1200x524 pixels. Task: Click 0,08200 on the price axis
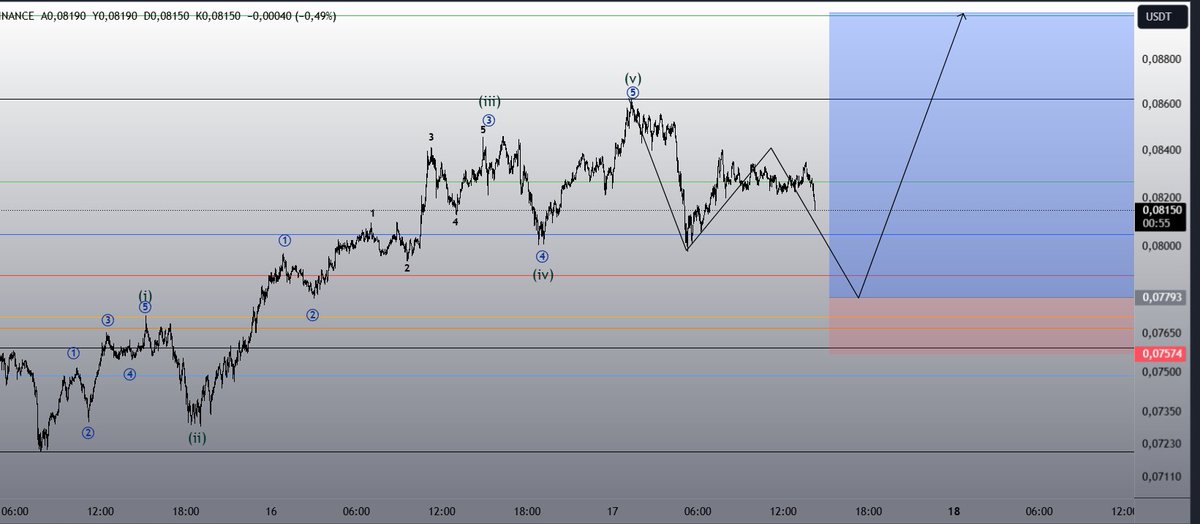point(1161,198)
